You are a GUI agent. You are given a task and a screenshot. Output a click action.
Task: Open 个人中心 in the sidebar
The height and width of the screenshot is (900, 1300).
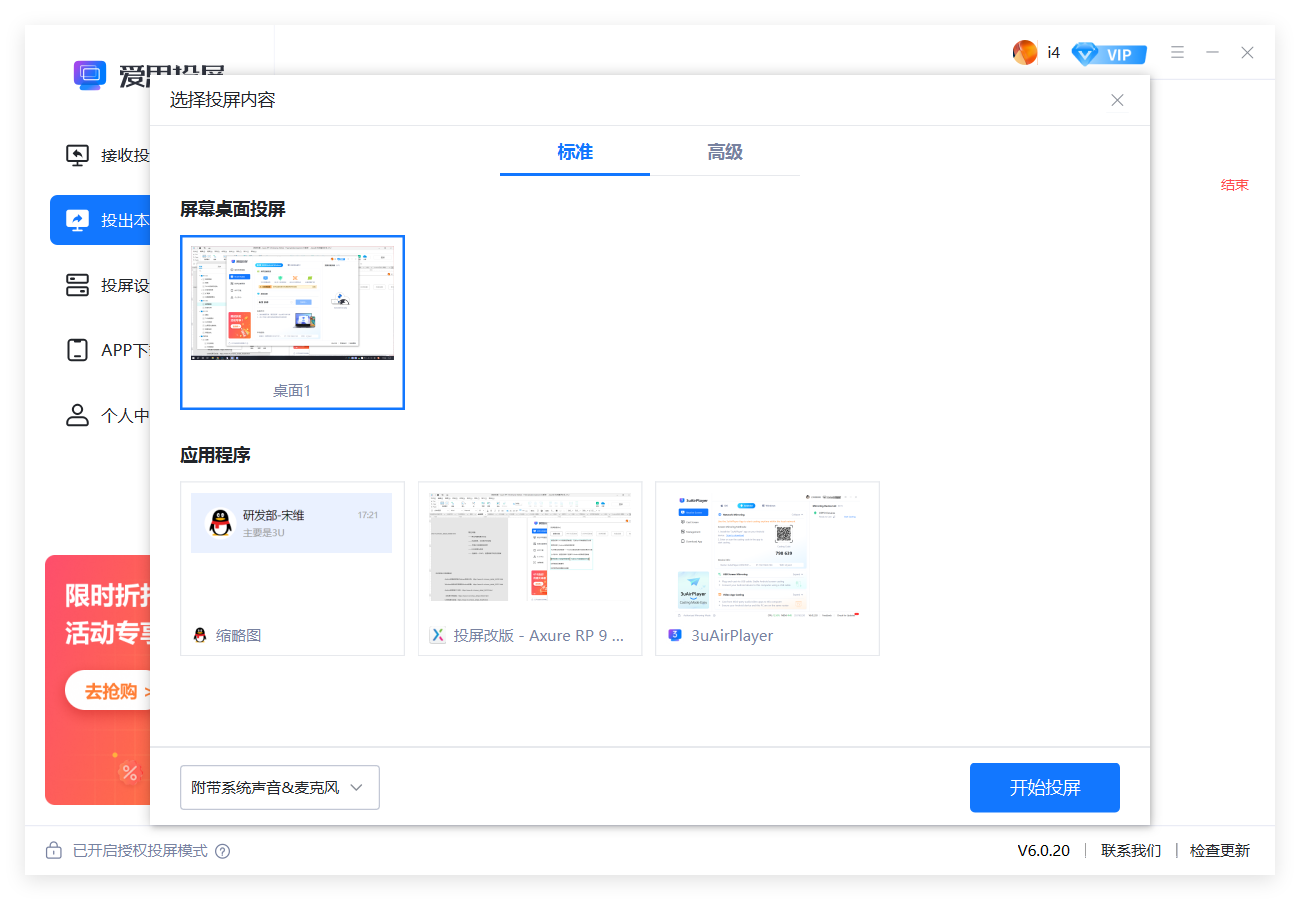click(x=100, y=415)
